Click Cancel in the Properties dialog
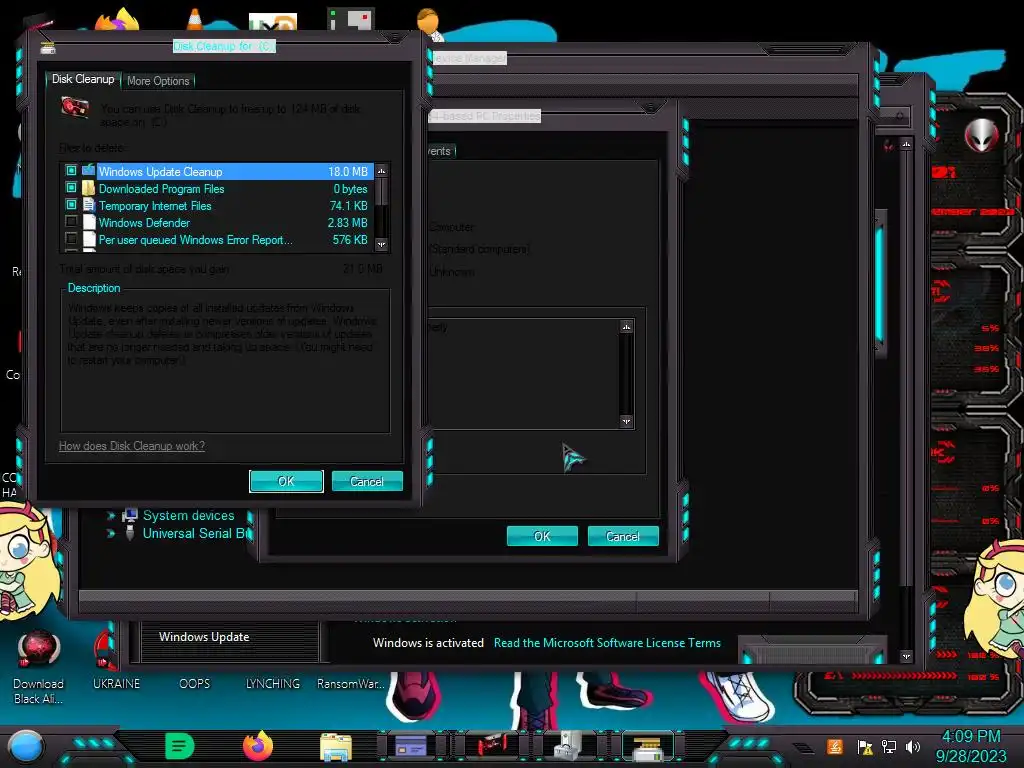 click(623, 536)
